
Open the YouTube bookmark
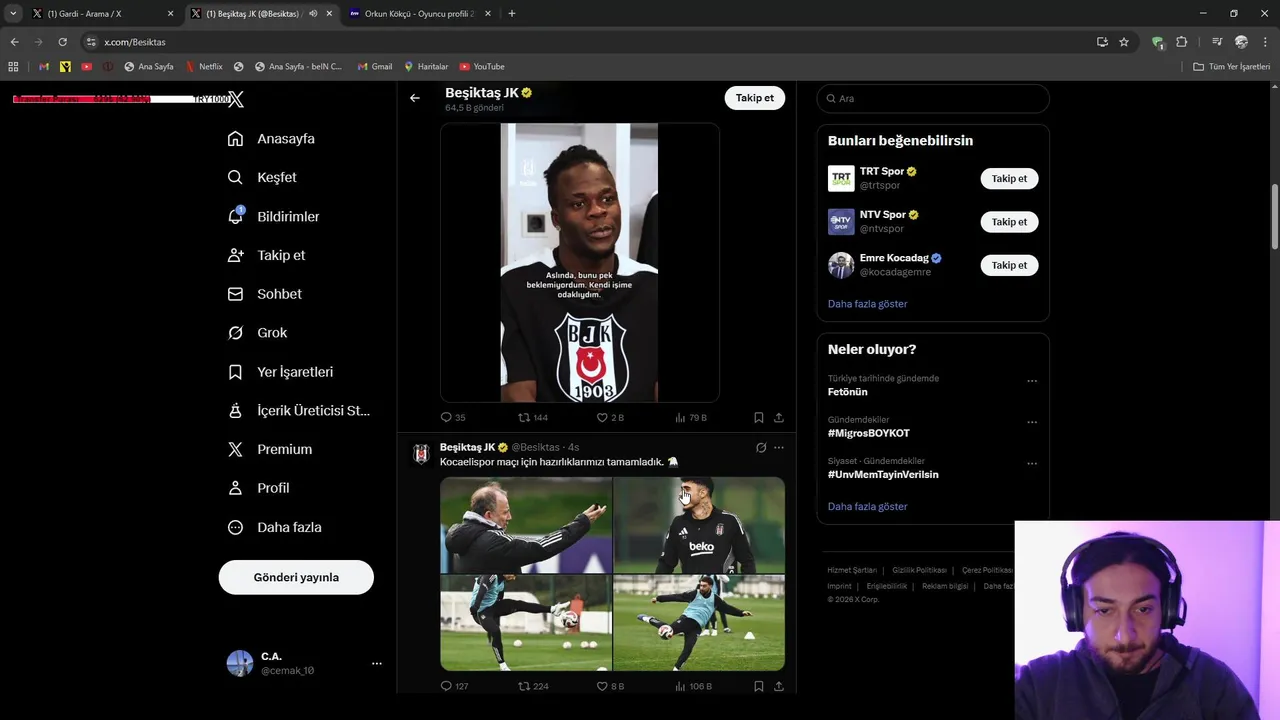pyautogui.click(x=482, y=67)
